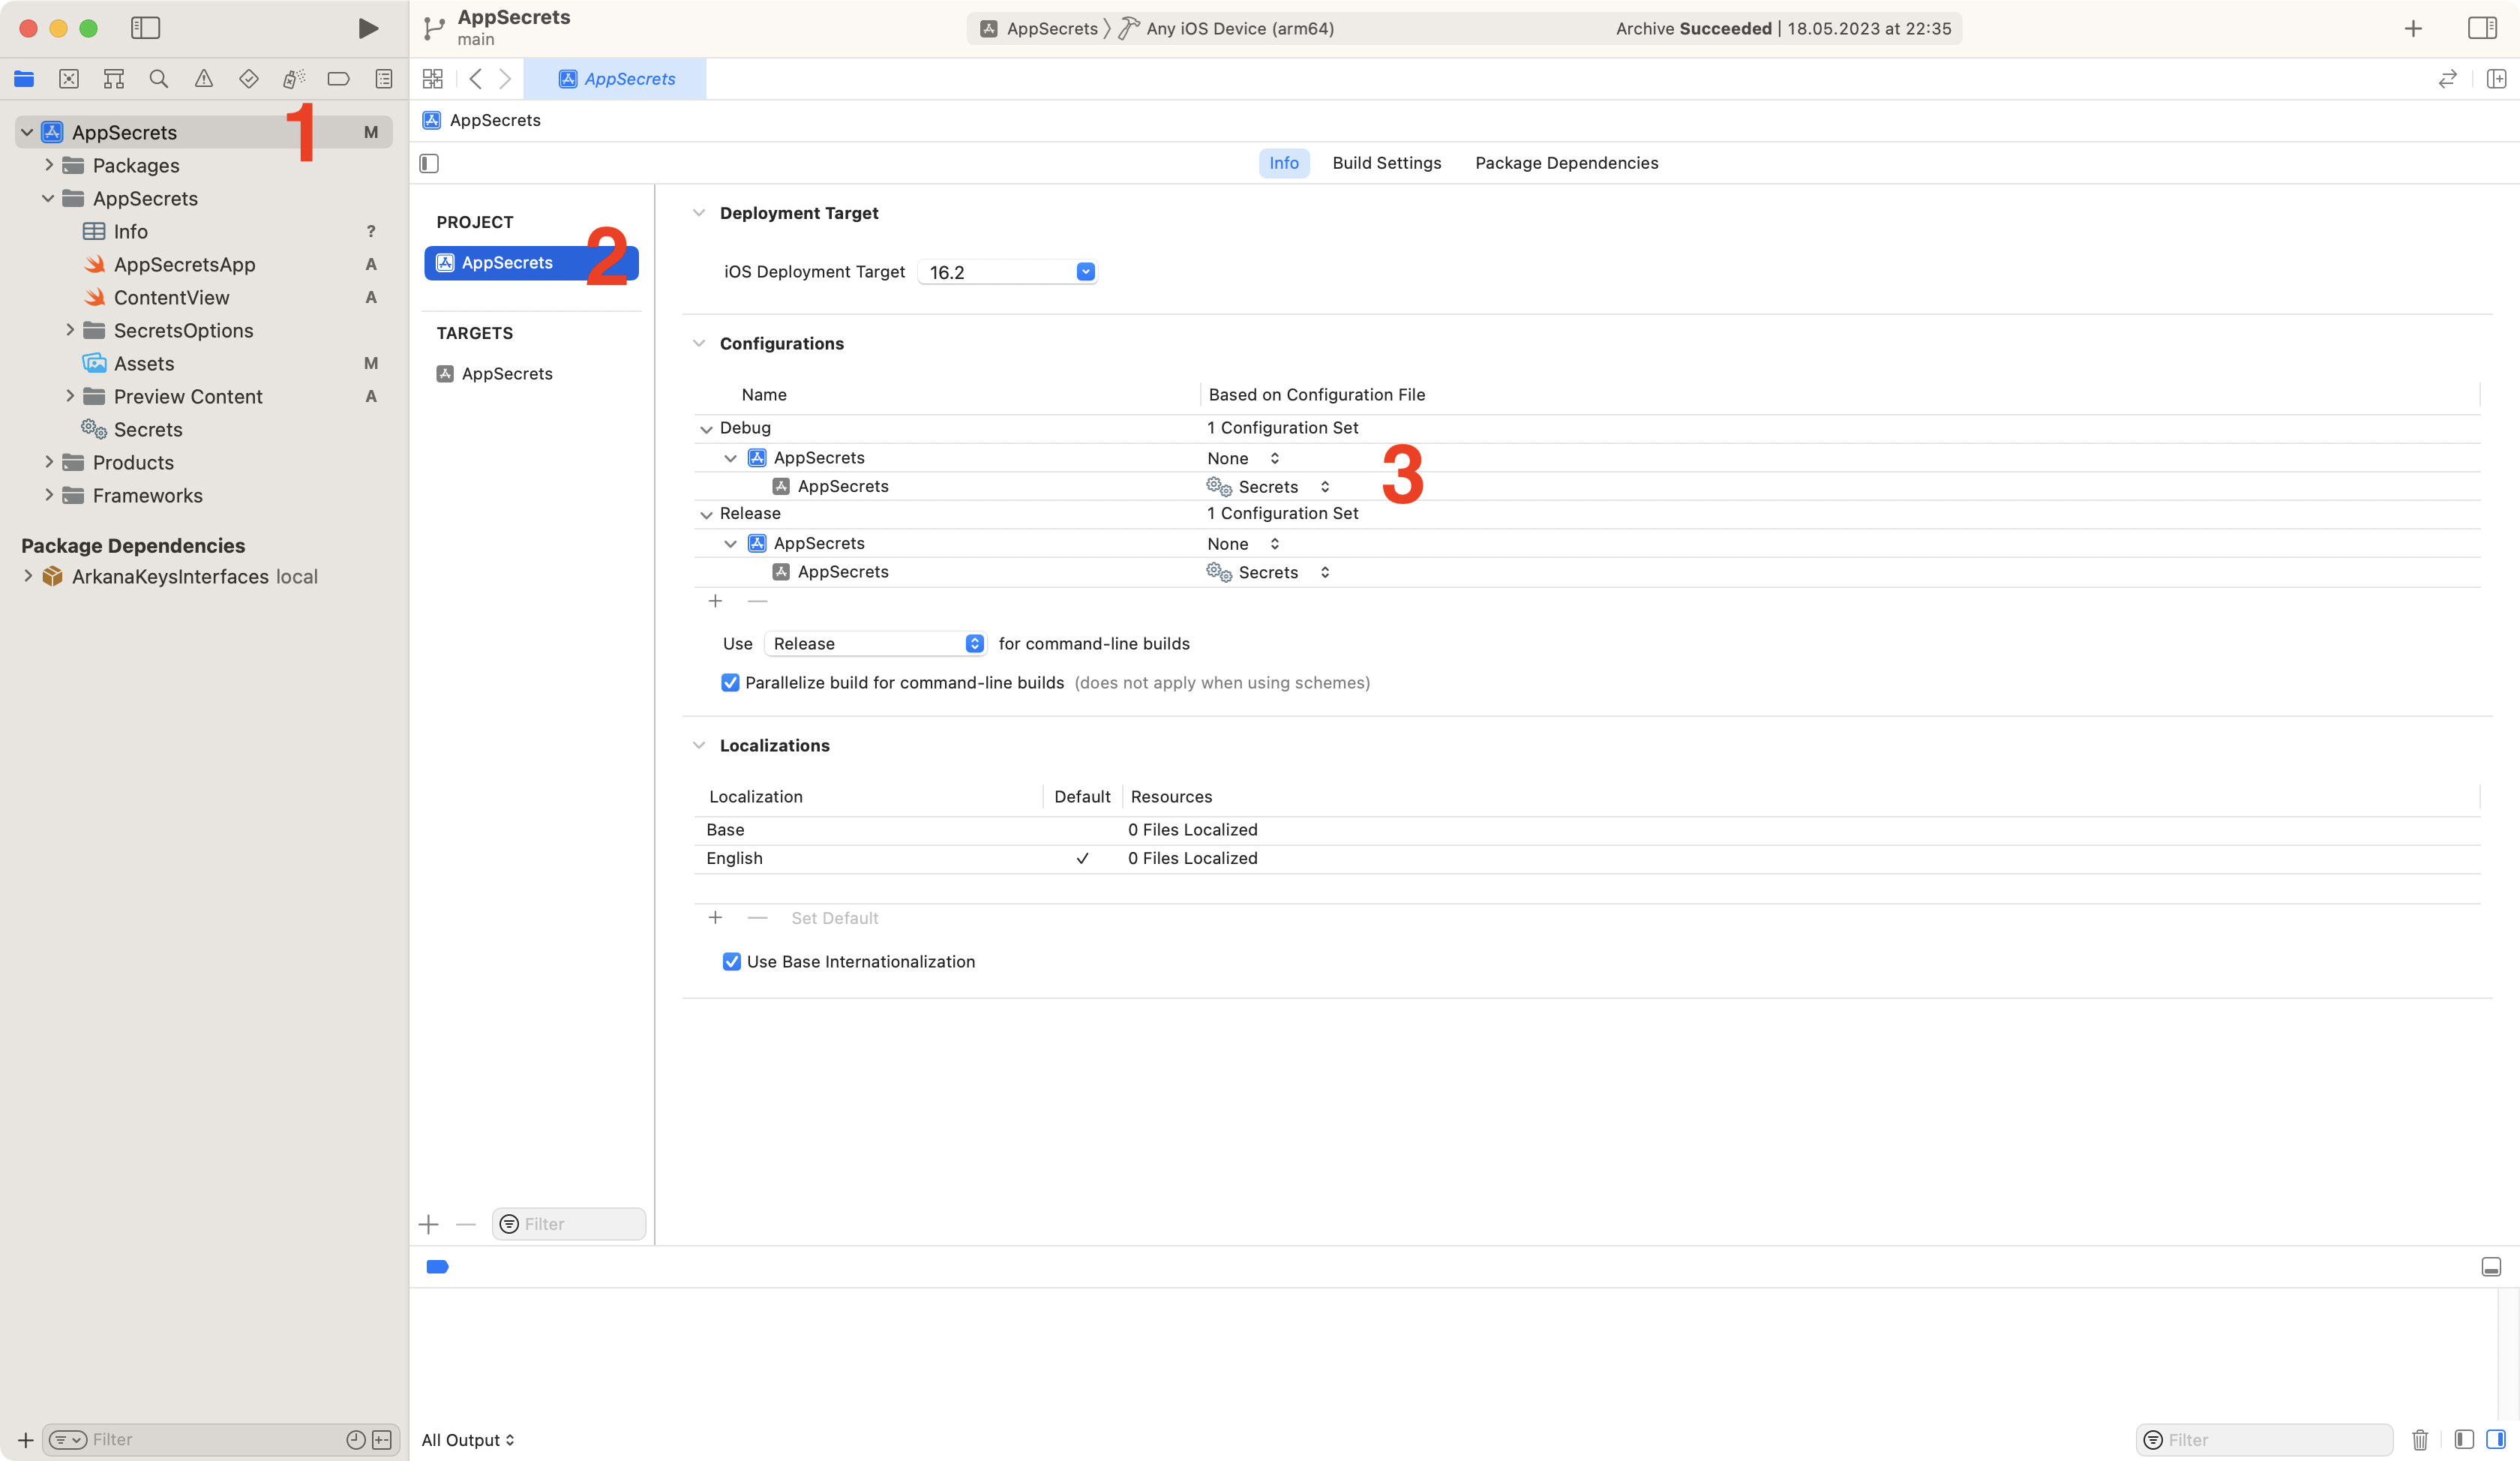The height and width of the screenshot is (1461, 2520).
Task: Run the build with the play button
Action: pos(368,28)
